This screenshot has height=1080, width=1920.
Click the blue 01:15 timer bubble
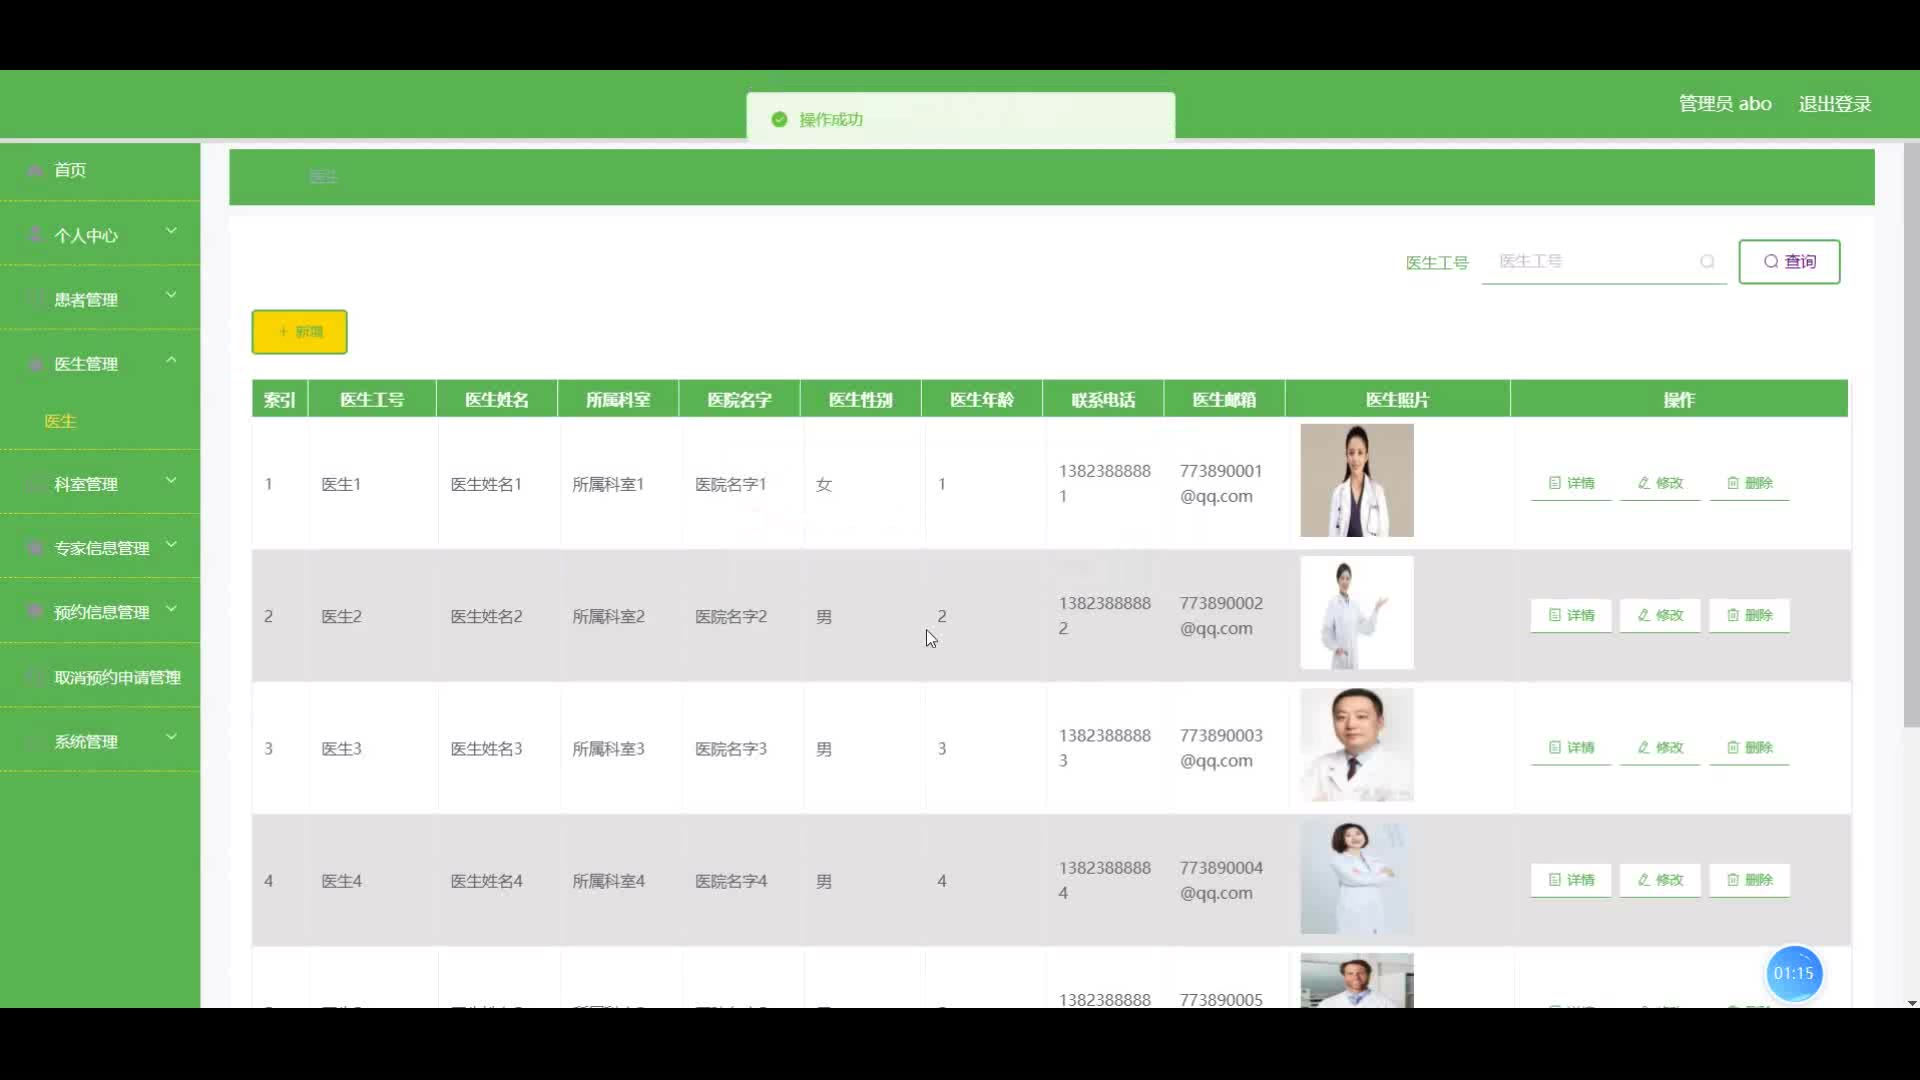pos(1793,973)
